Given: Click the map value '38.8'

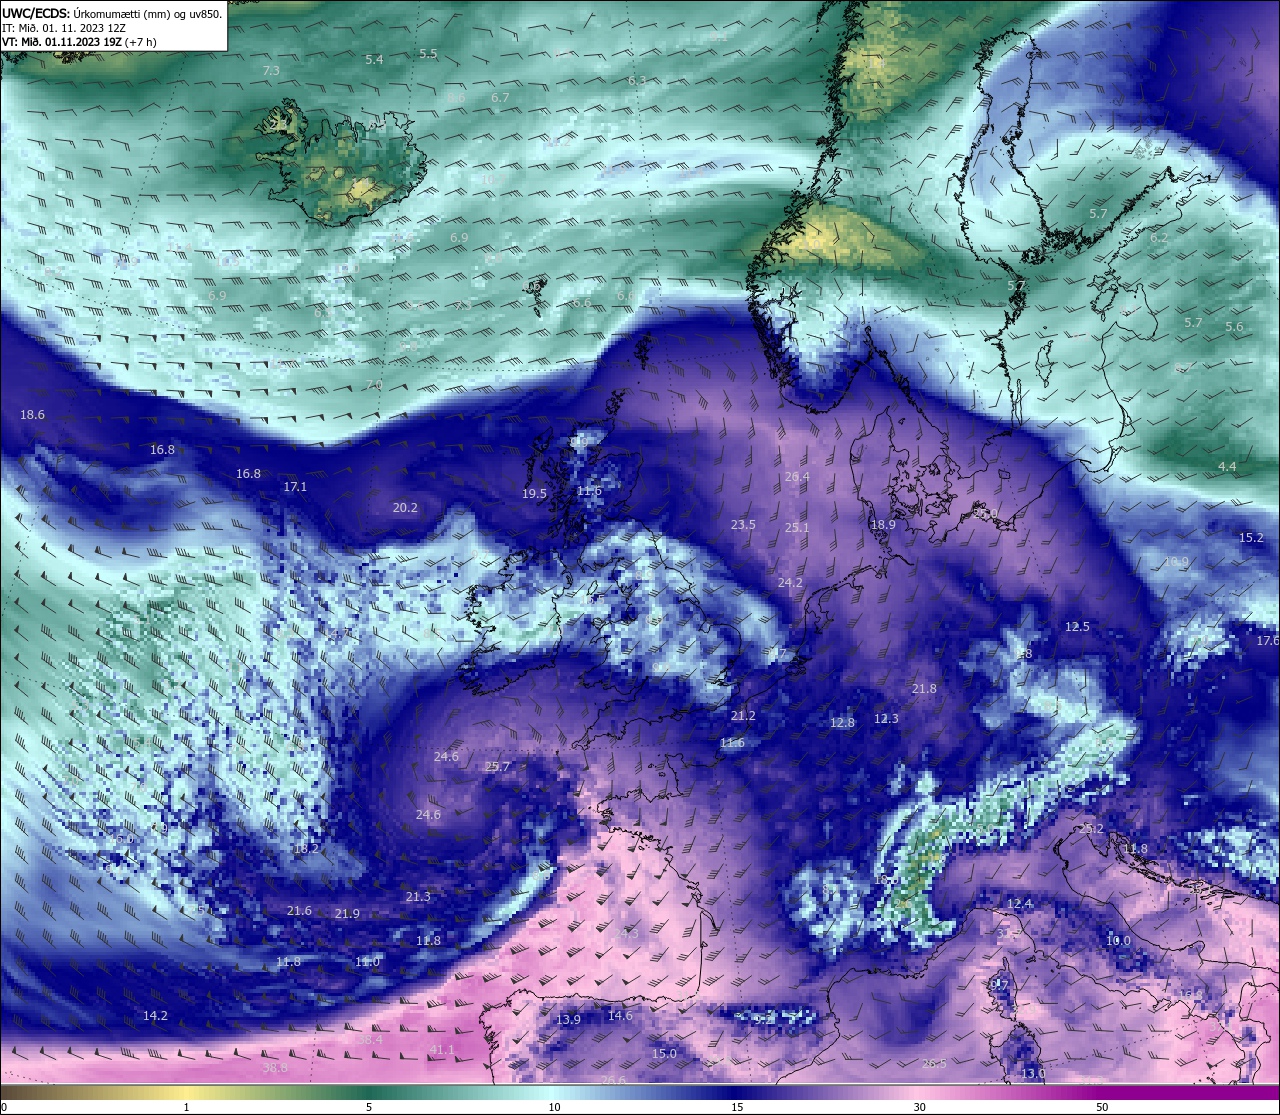Looking at the screenshot, I should (x=275, y=1068).
